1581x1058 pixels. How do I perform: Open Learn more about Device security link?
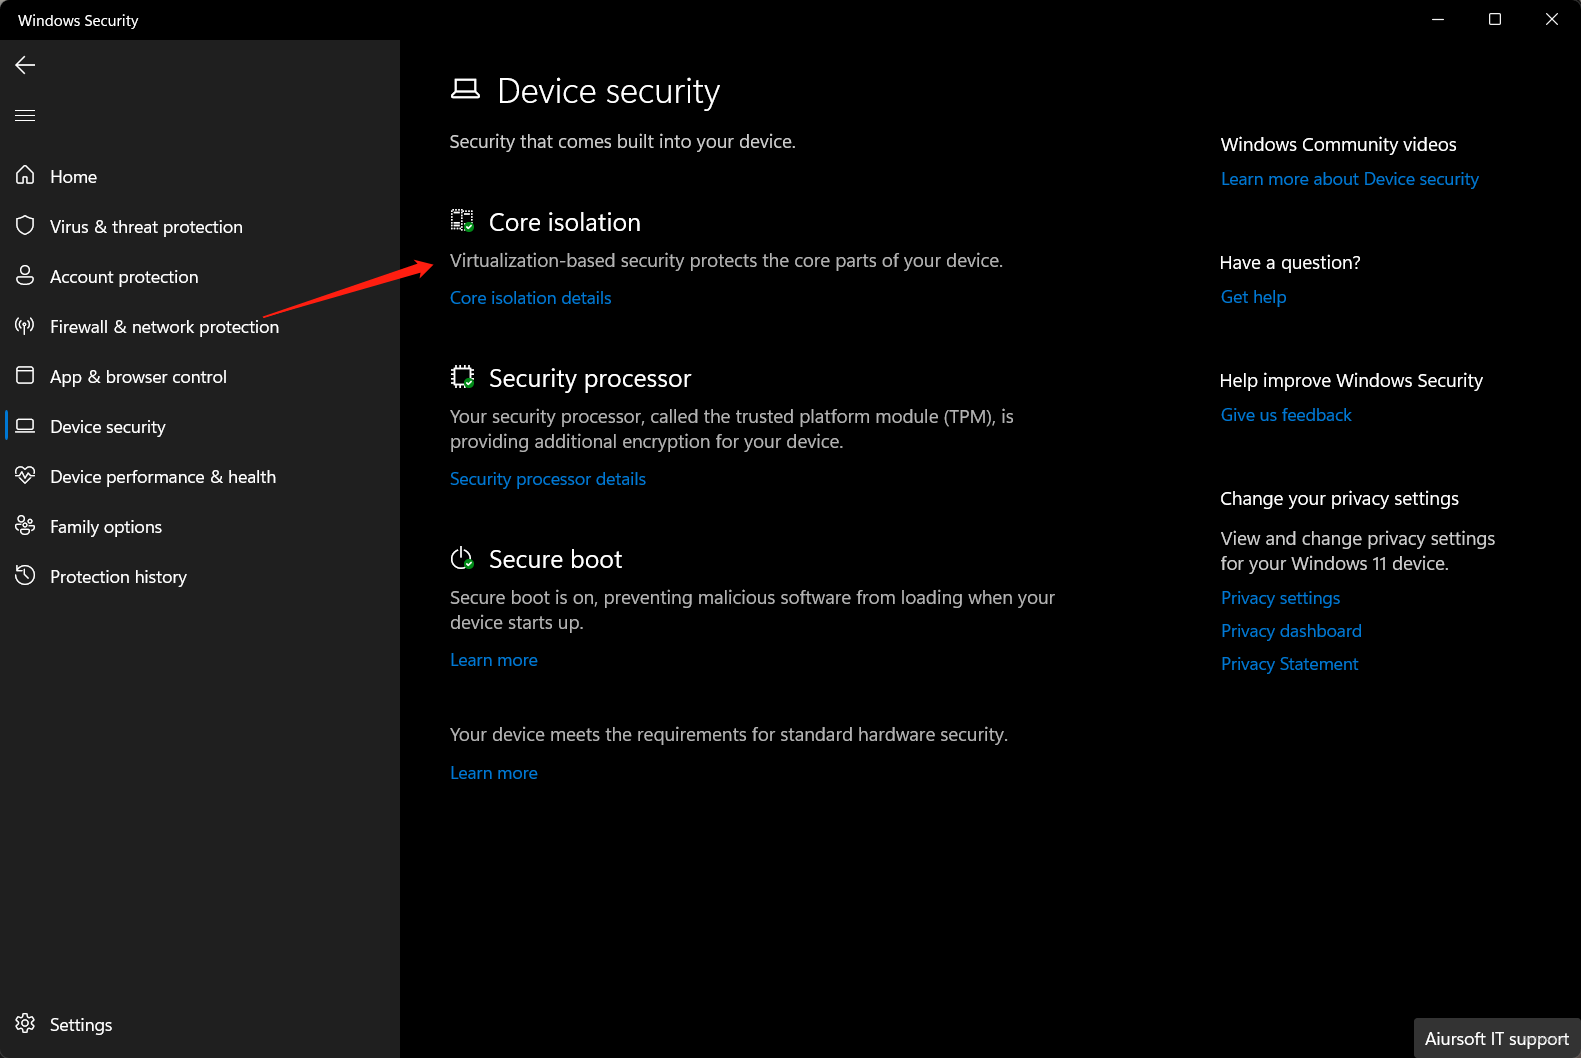(1350, 179)
